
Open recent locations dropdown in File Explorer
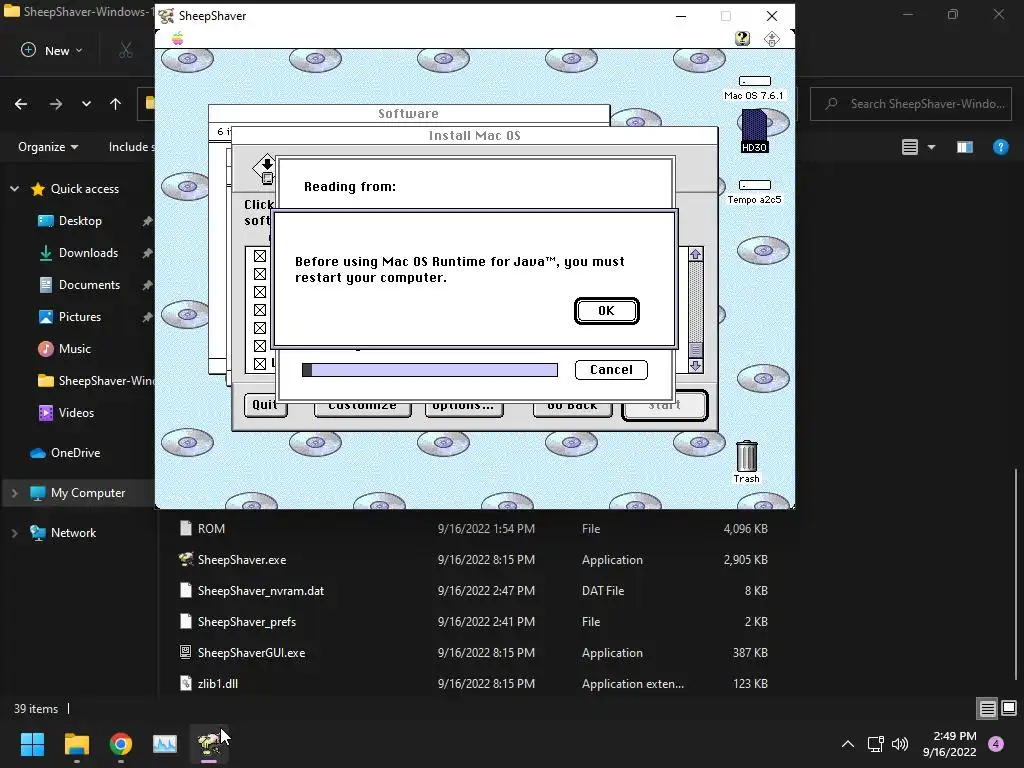[x=86, y=104]
